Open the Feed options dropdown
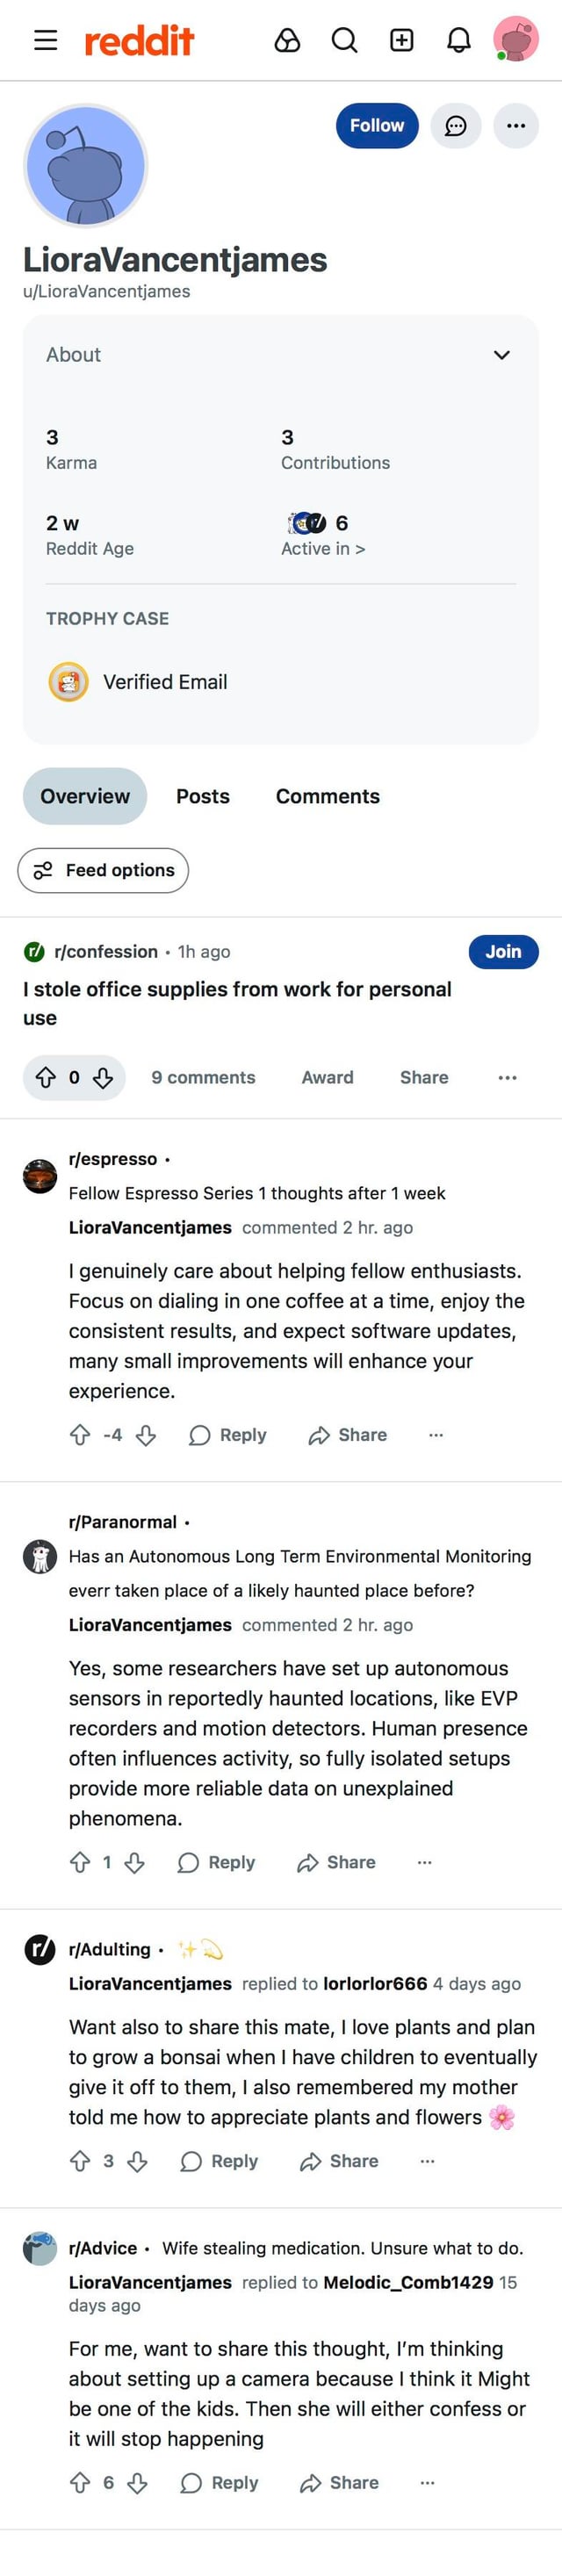 pyautogui.click(x=103, y=870)
